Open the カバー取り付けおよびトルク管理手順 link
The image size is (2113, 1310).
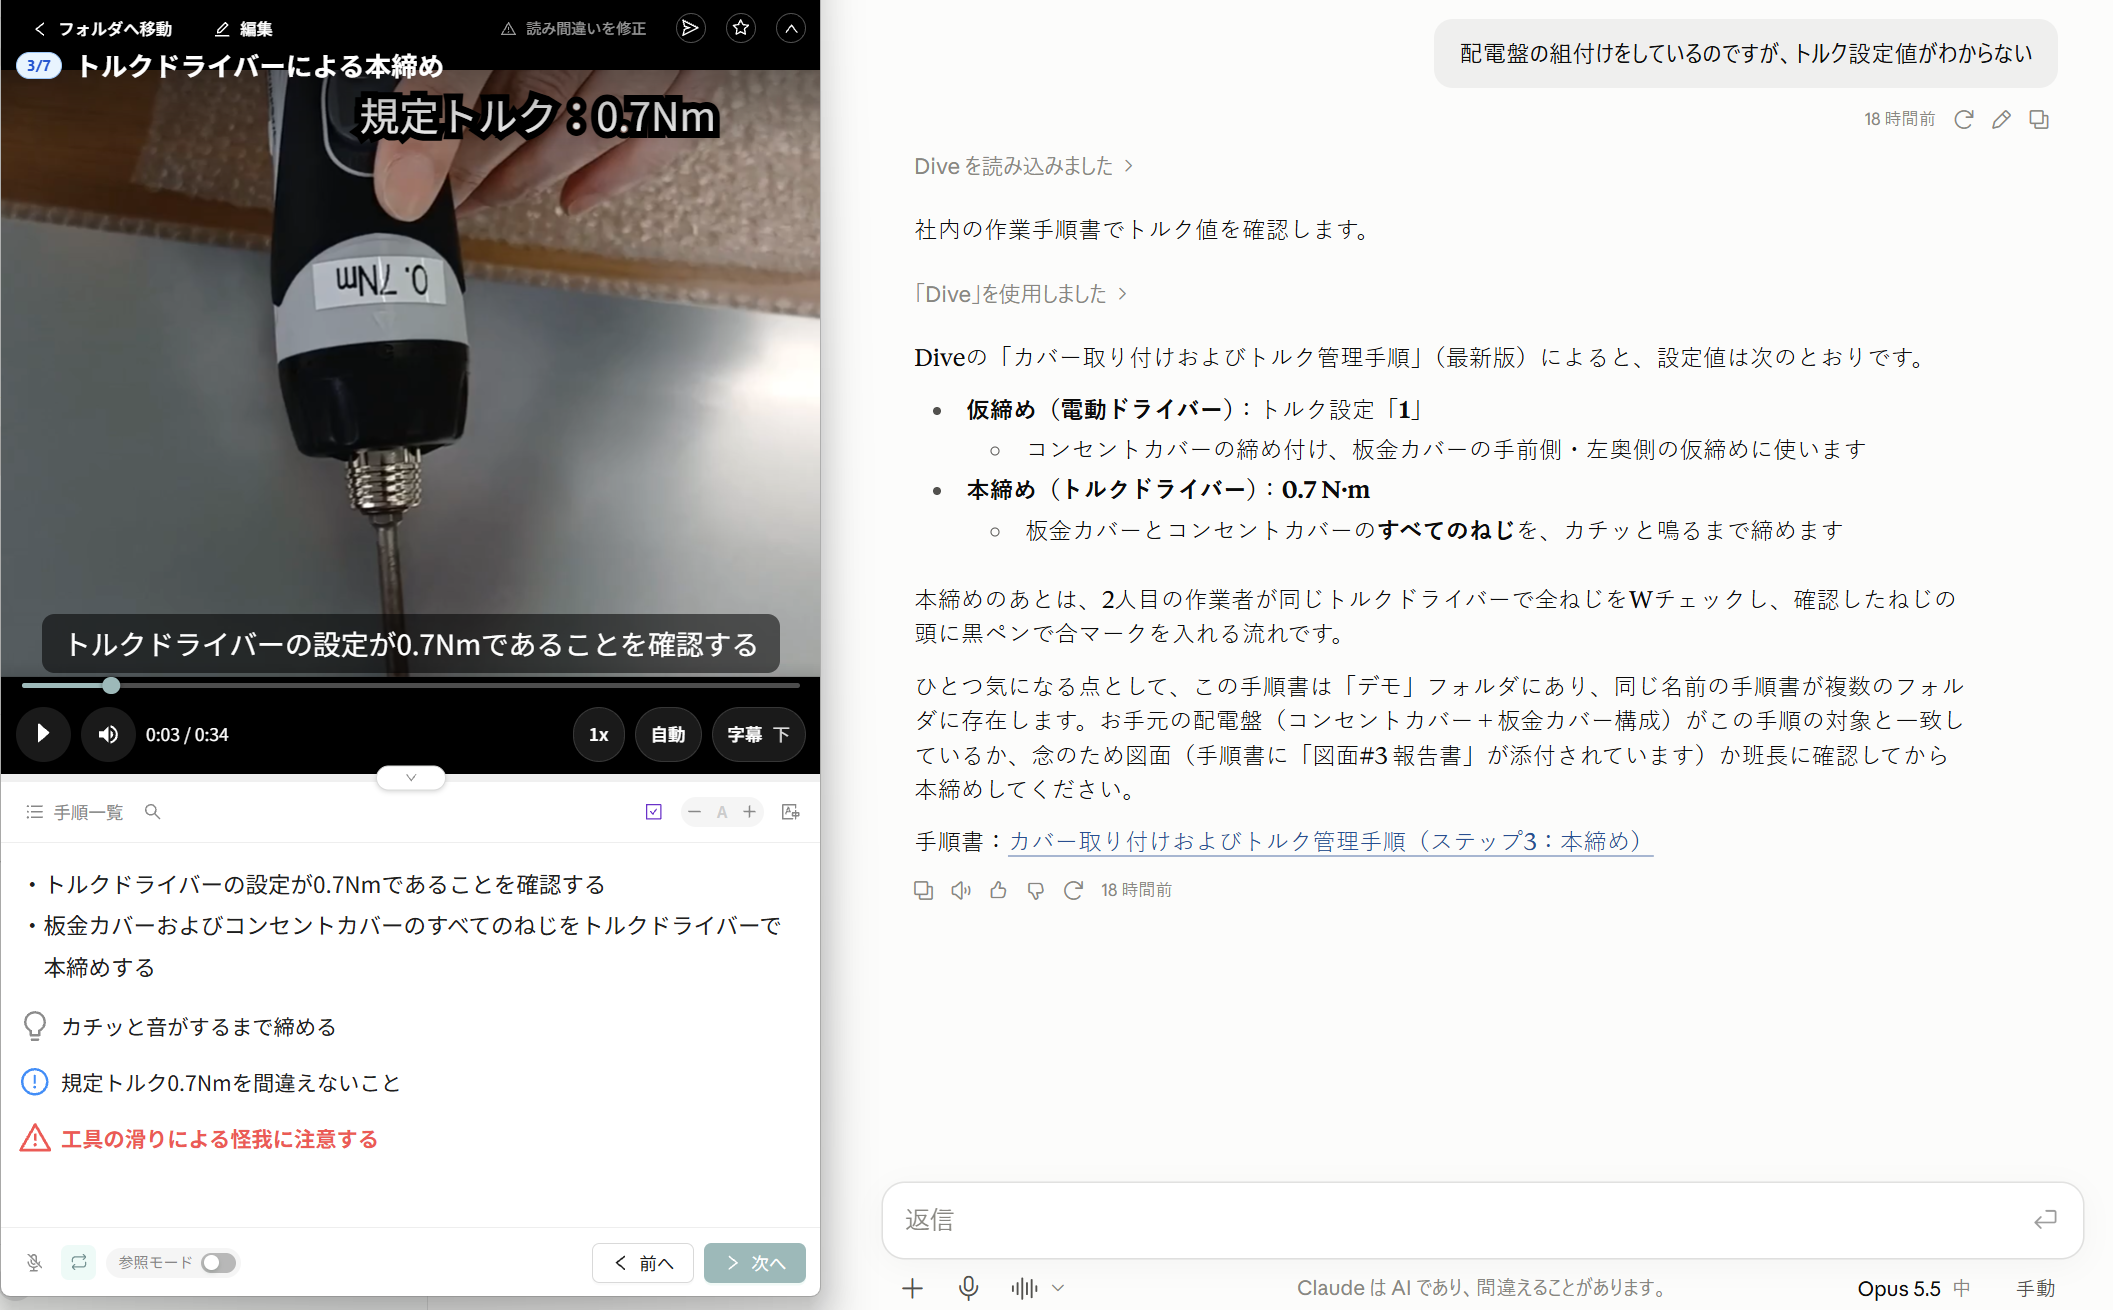(x=1330, y=842)
